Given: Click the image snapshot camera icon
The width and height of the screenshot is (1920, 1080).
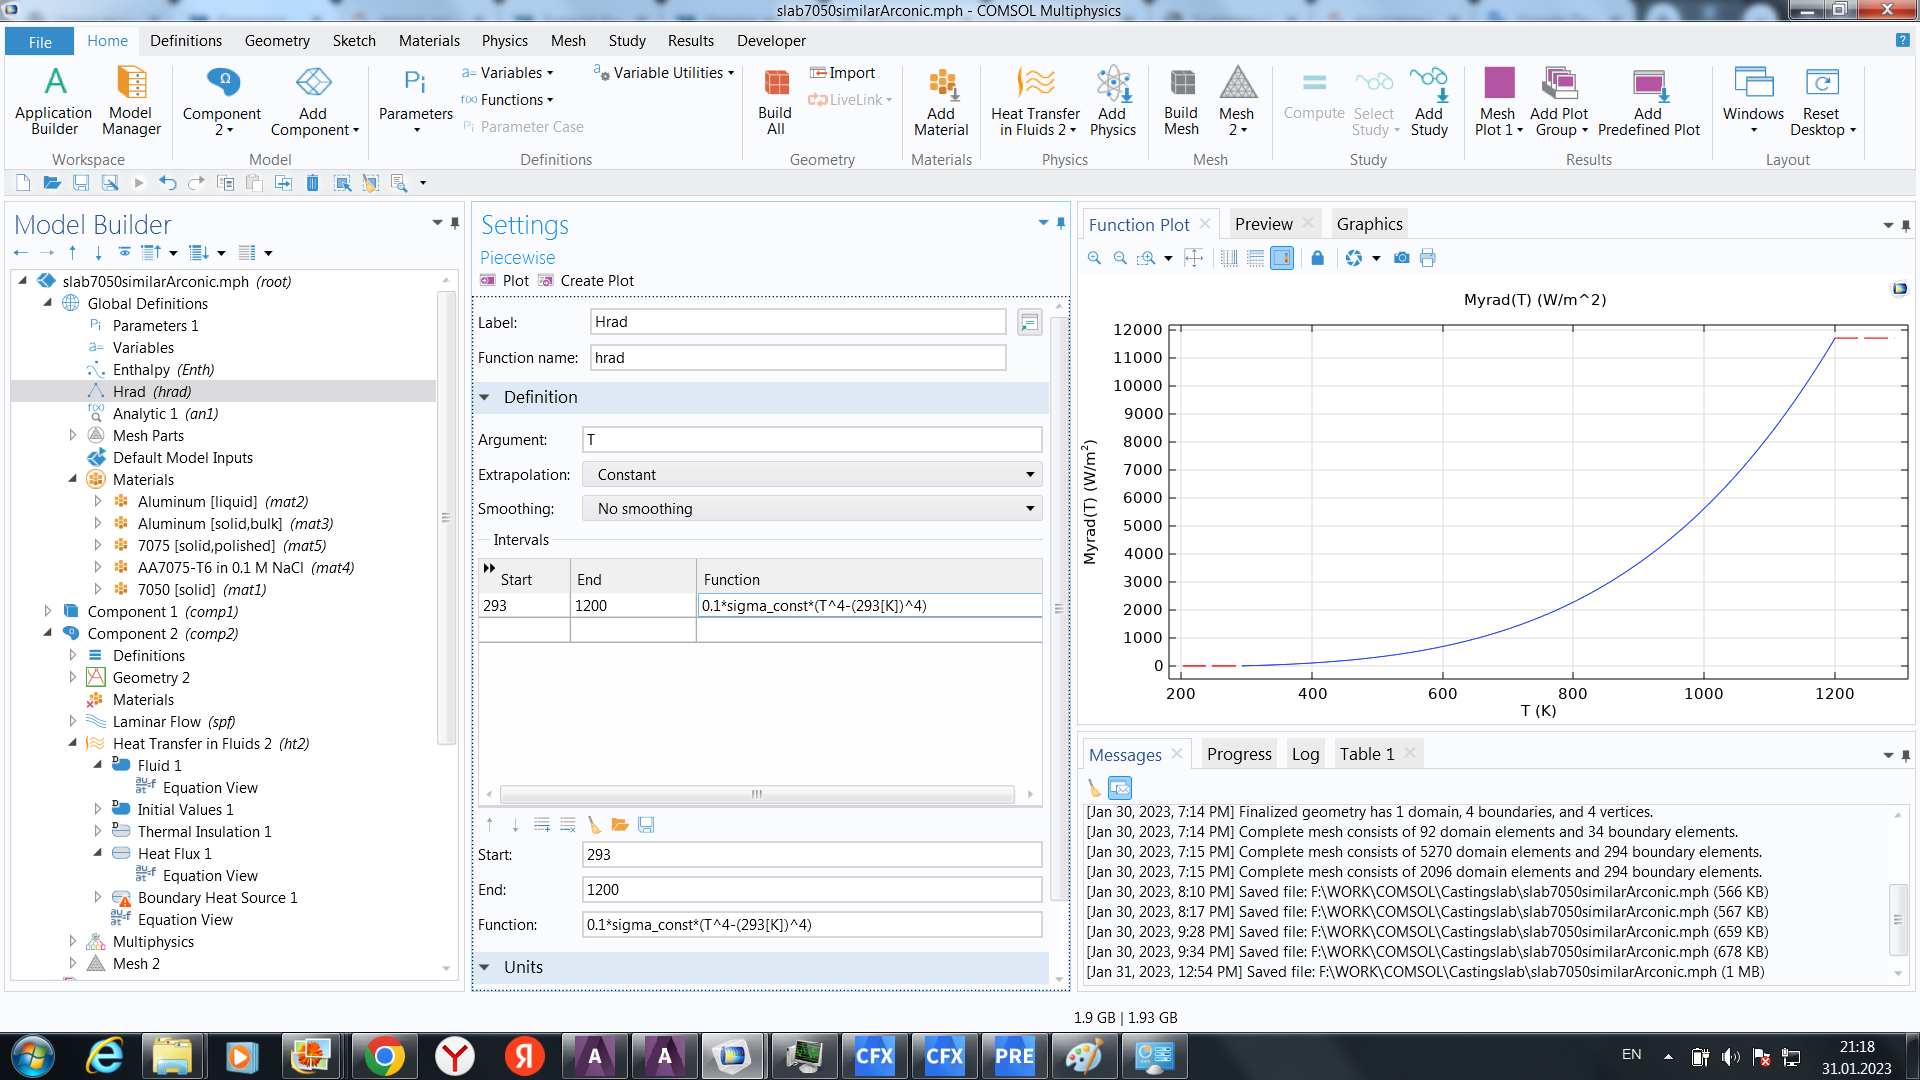Looking at the screenshot, I should 1402,258.
